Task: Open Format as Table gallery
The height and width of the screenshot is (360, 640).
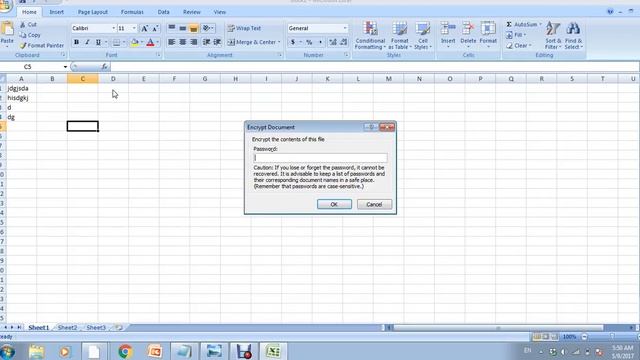Action: click(400, 35)
